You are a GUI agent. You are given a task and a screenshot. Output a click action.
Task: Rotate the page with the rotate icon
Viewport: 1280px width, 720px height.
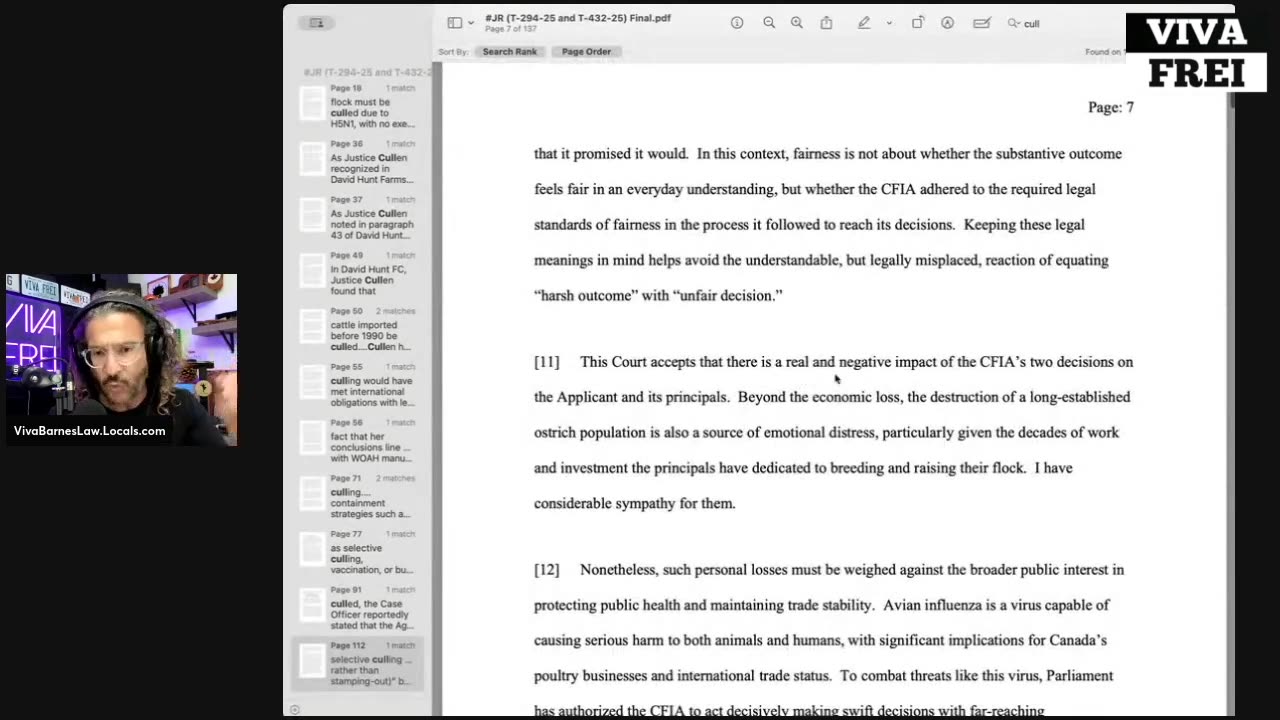click(917, 23)
